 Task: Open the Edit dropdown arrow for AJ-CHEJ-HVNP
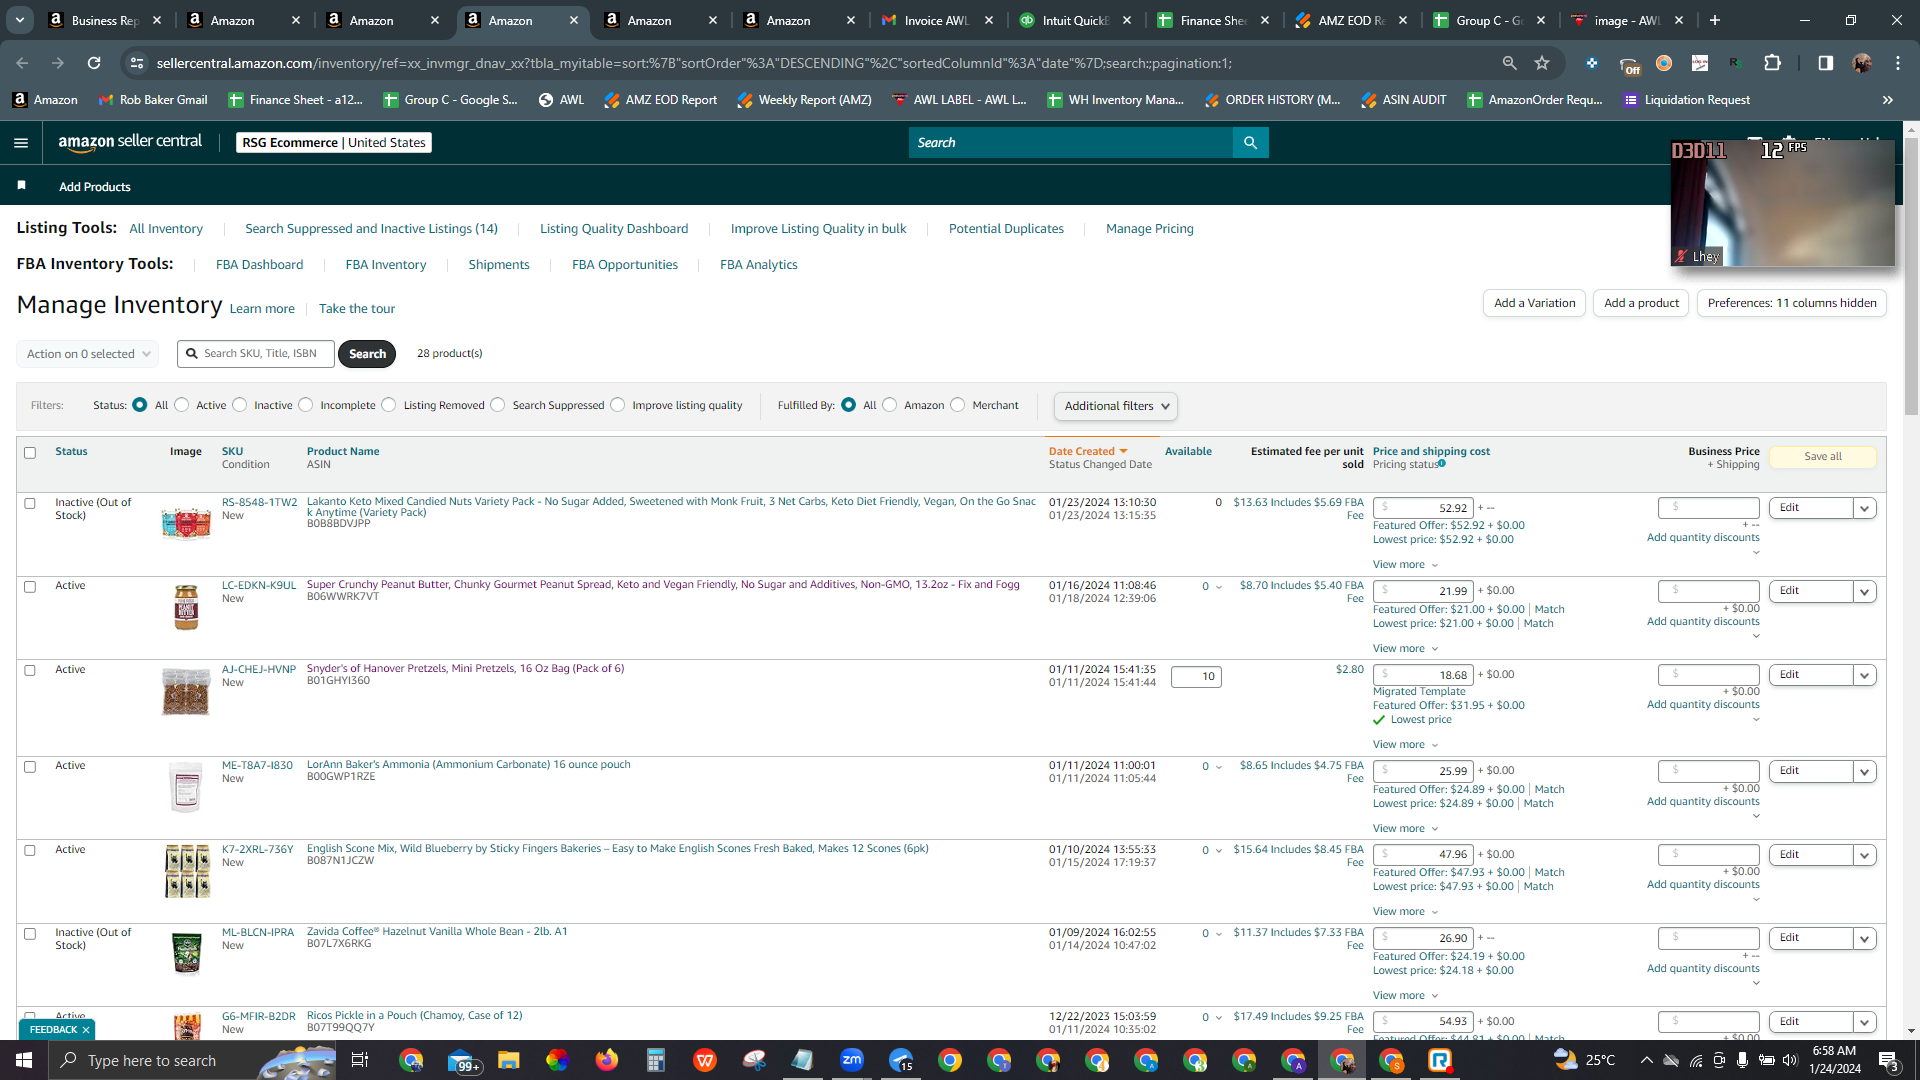coord(1864,675)
